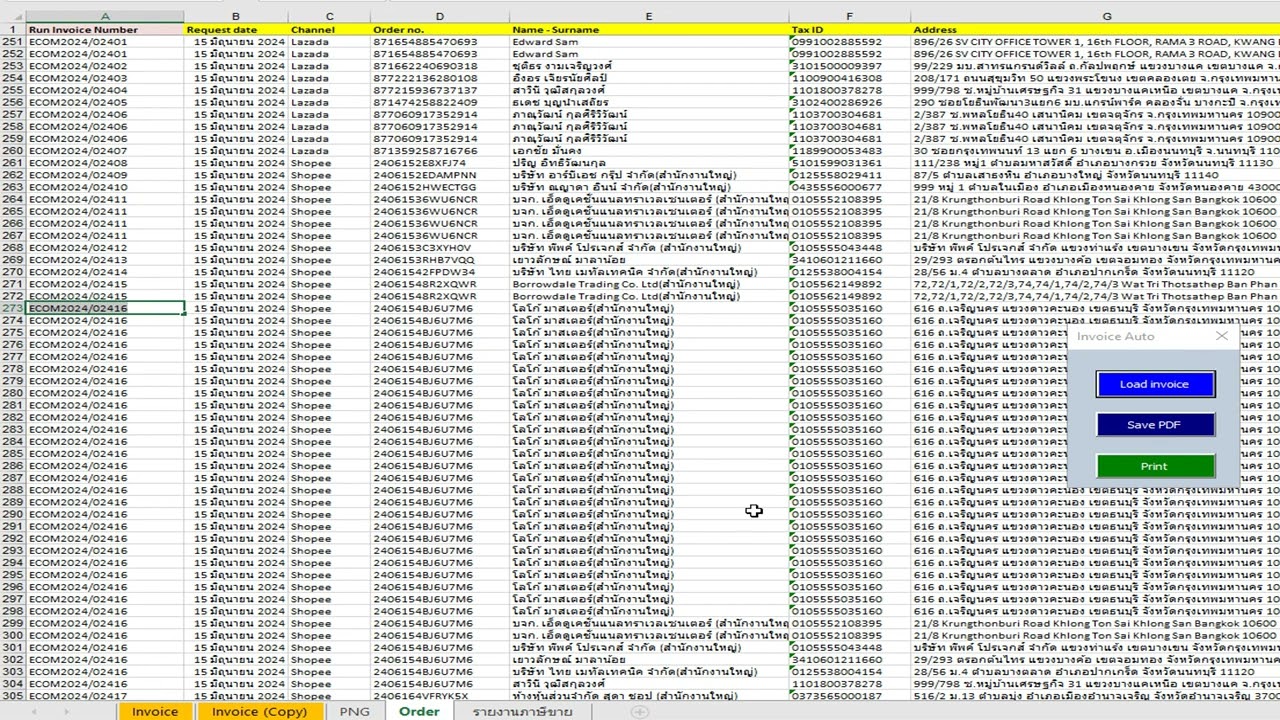Click cell ECOM2024/02409

point(105,175)
